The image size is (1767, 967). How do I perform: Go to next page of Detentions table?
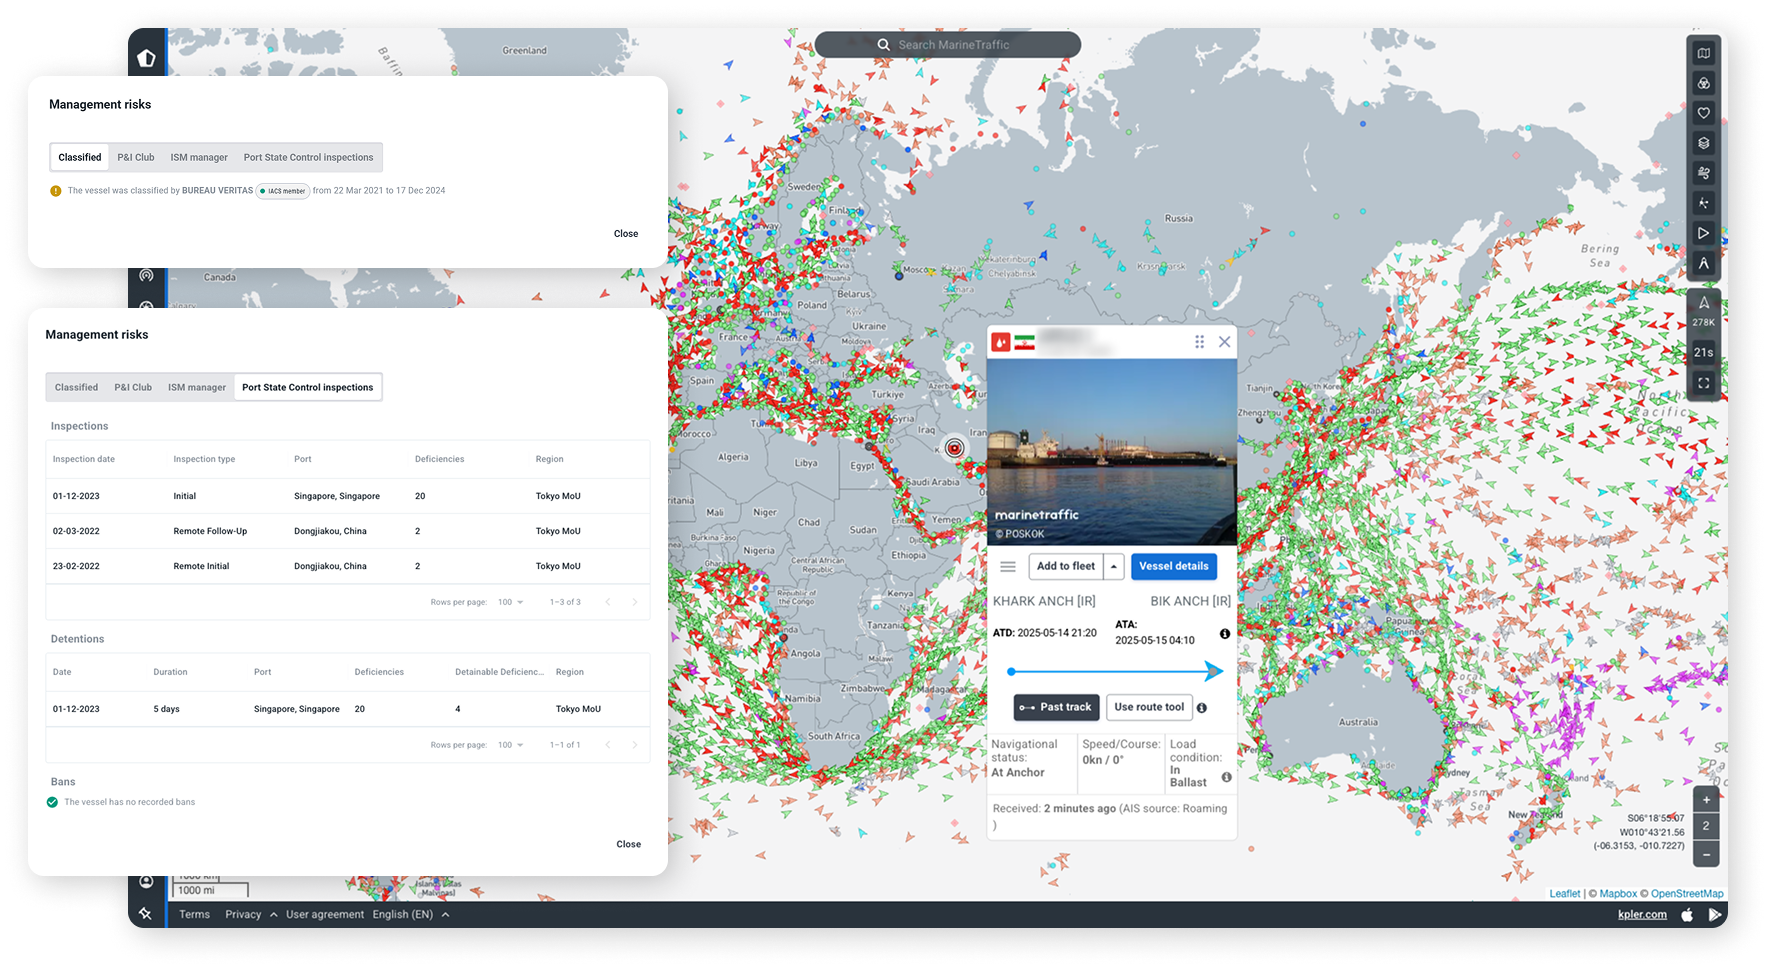point(634,745)
